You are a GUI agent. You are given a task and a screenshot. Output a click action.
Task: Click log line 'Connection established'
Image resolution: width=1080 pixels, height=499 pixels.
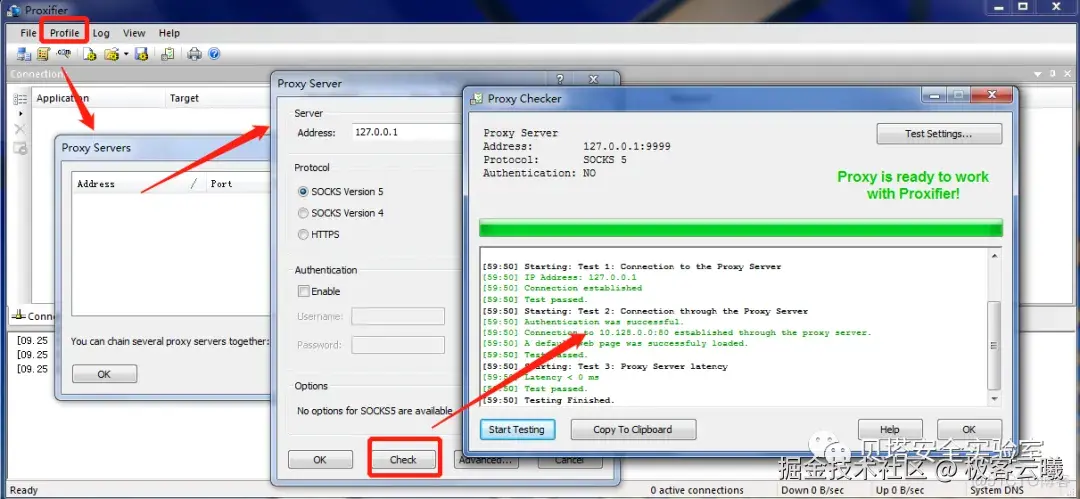(583, 288)
